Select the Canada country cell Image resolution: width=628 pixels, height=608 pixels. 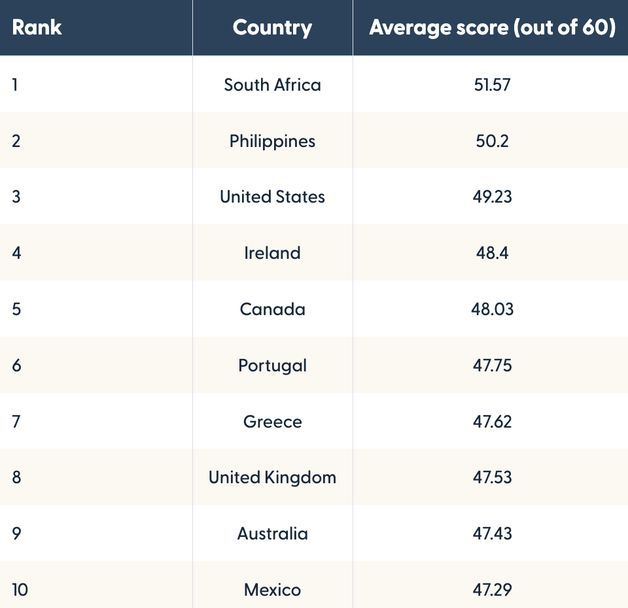click(272, 309)
